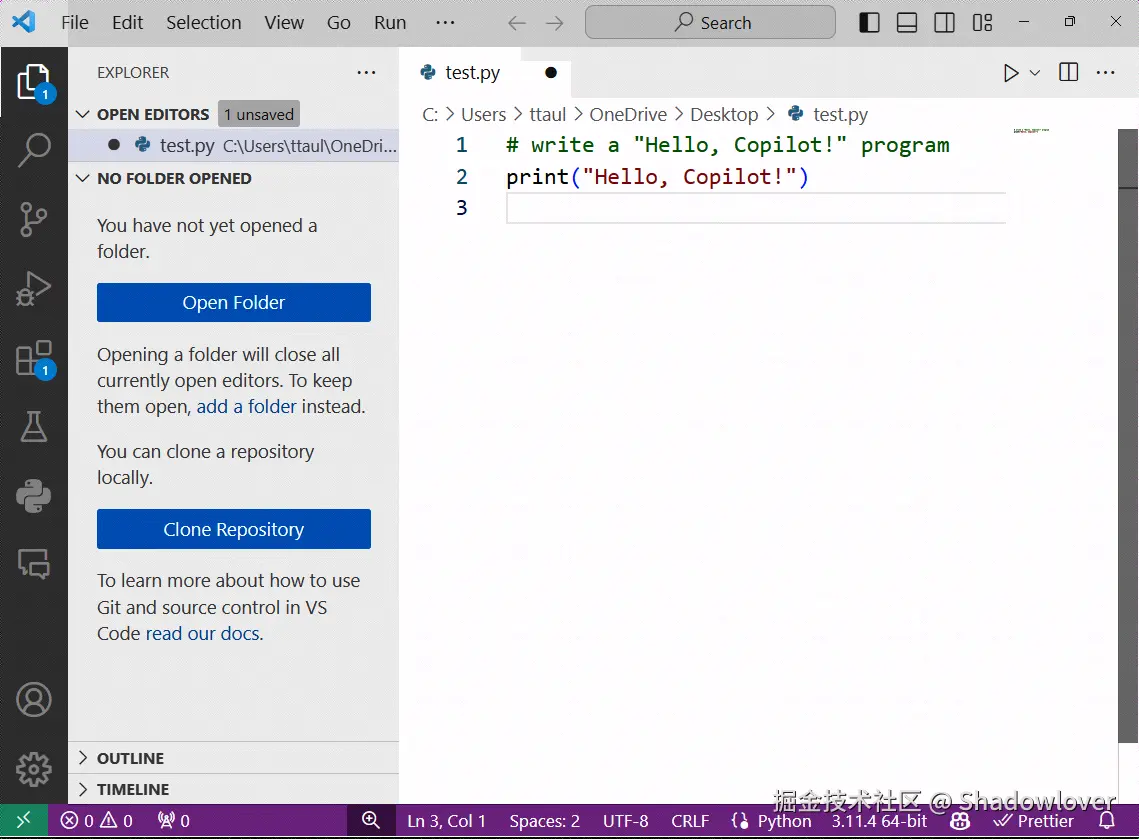Toggle the bottom Panel visibility
Viewport: 1139px width, 839px height.
pos(907,23)
